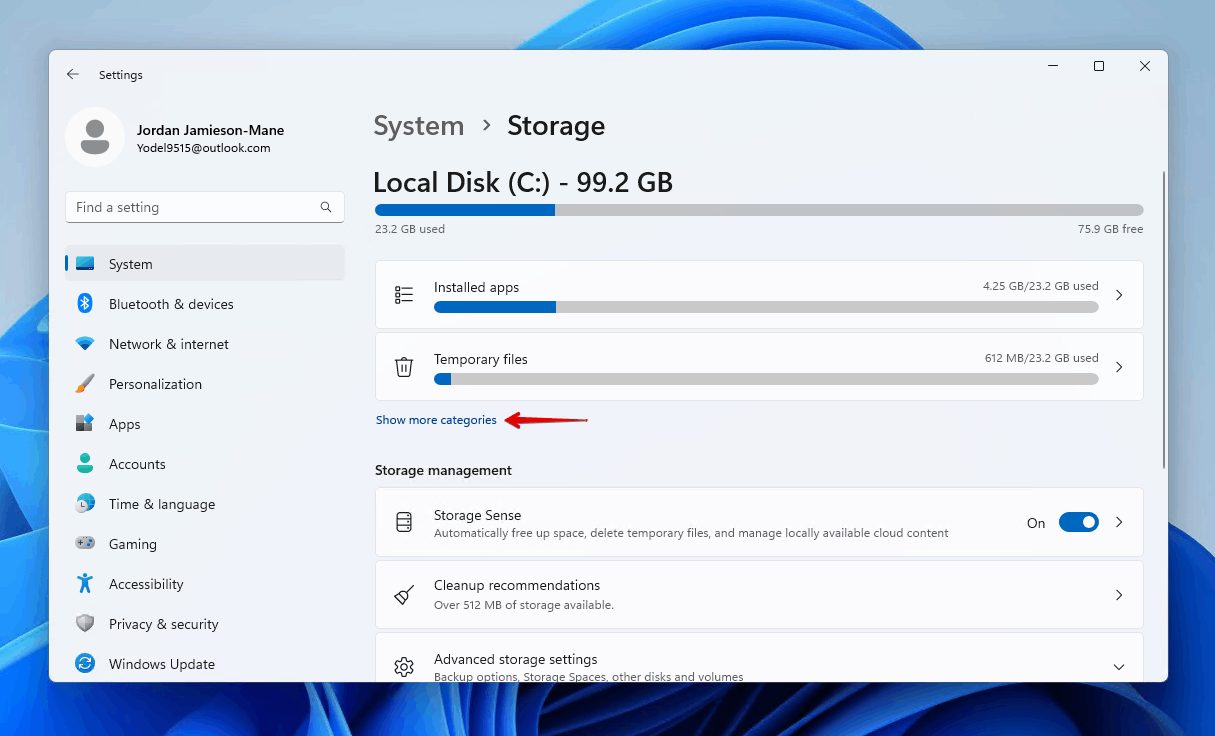1215x736 pixels.
Task: Click the Show more categories link
Action: (436, 420)
